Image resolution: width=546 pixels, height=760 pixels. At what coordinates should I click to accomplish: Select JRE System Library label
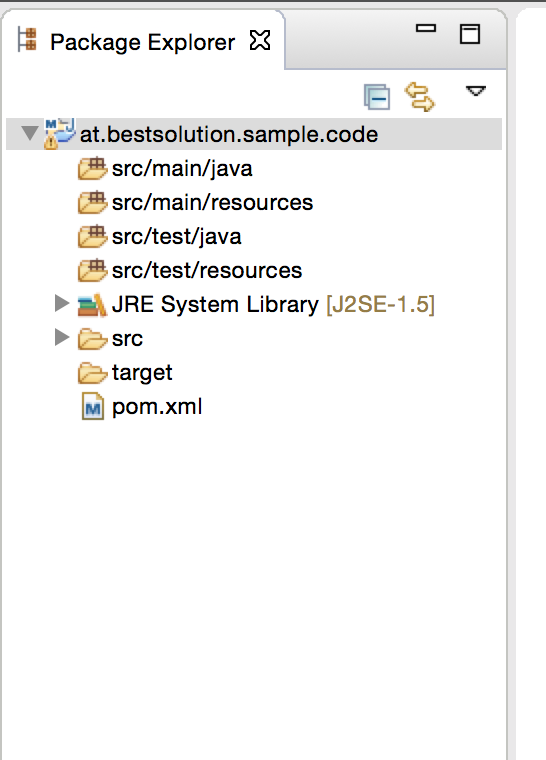coord(215,305)
